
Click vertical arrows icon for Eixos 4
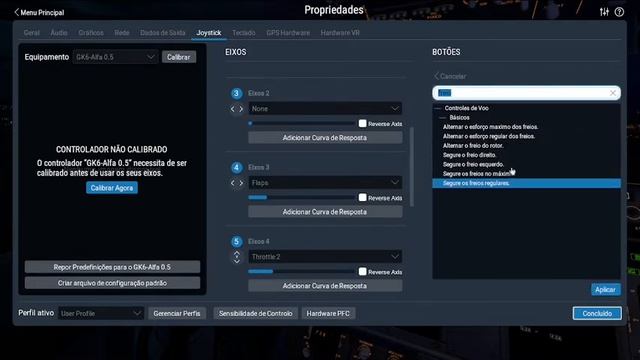pyautogui.click(x=237, y=257)
